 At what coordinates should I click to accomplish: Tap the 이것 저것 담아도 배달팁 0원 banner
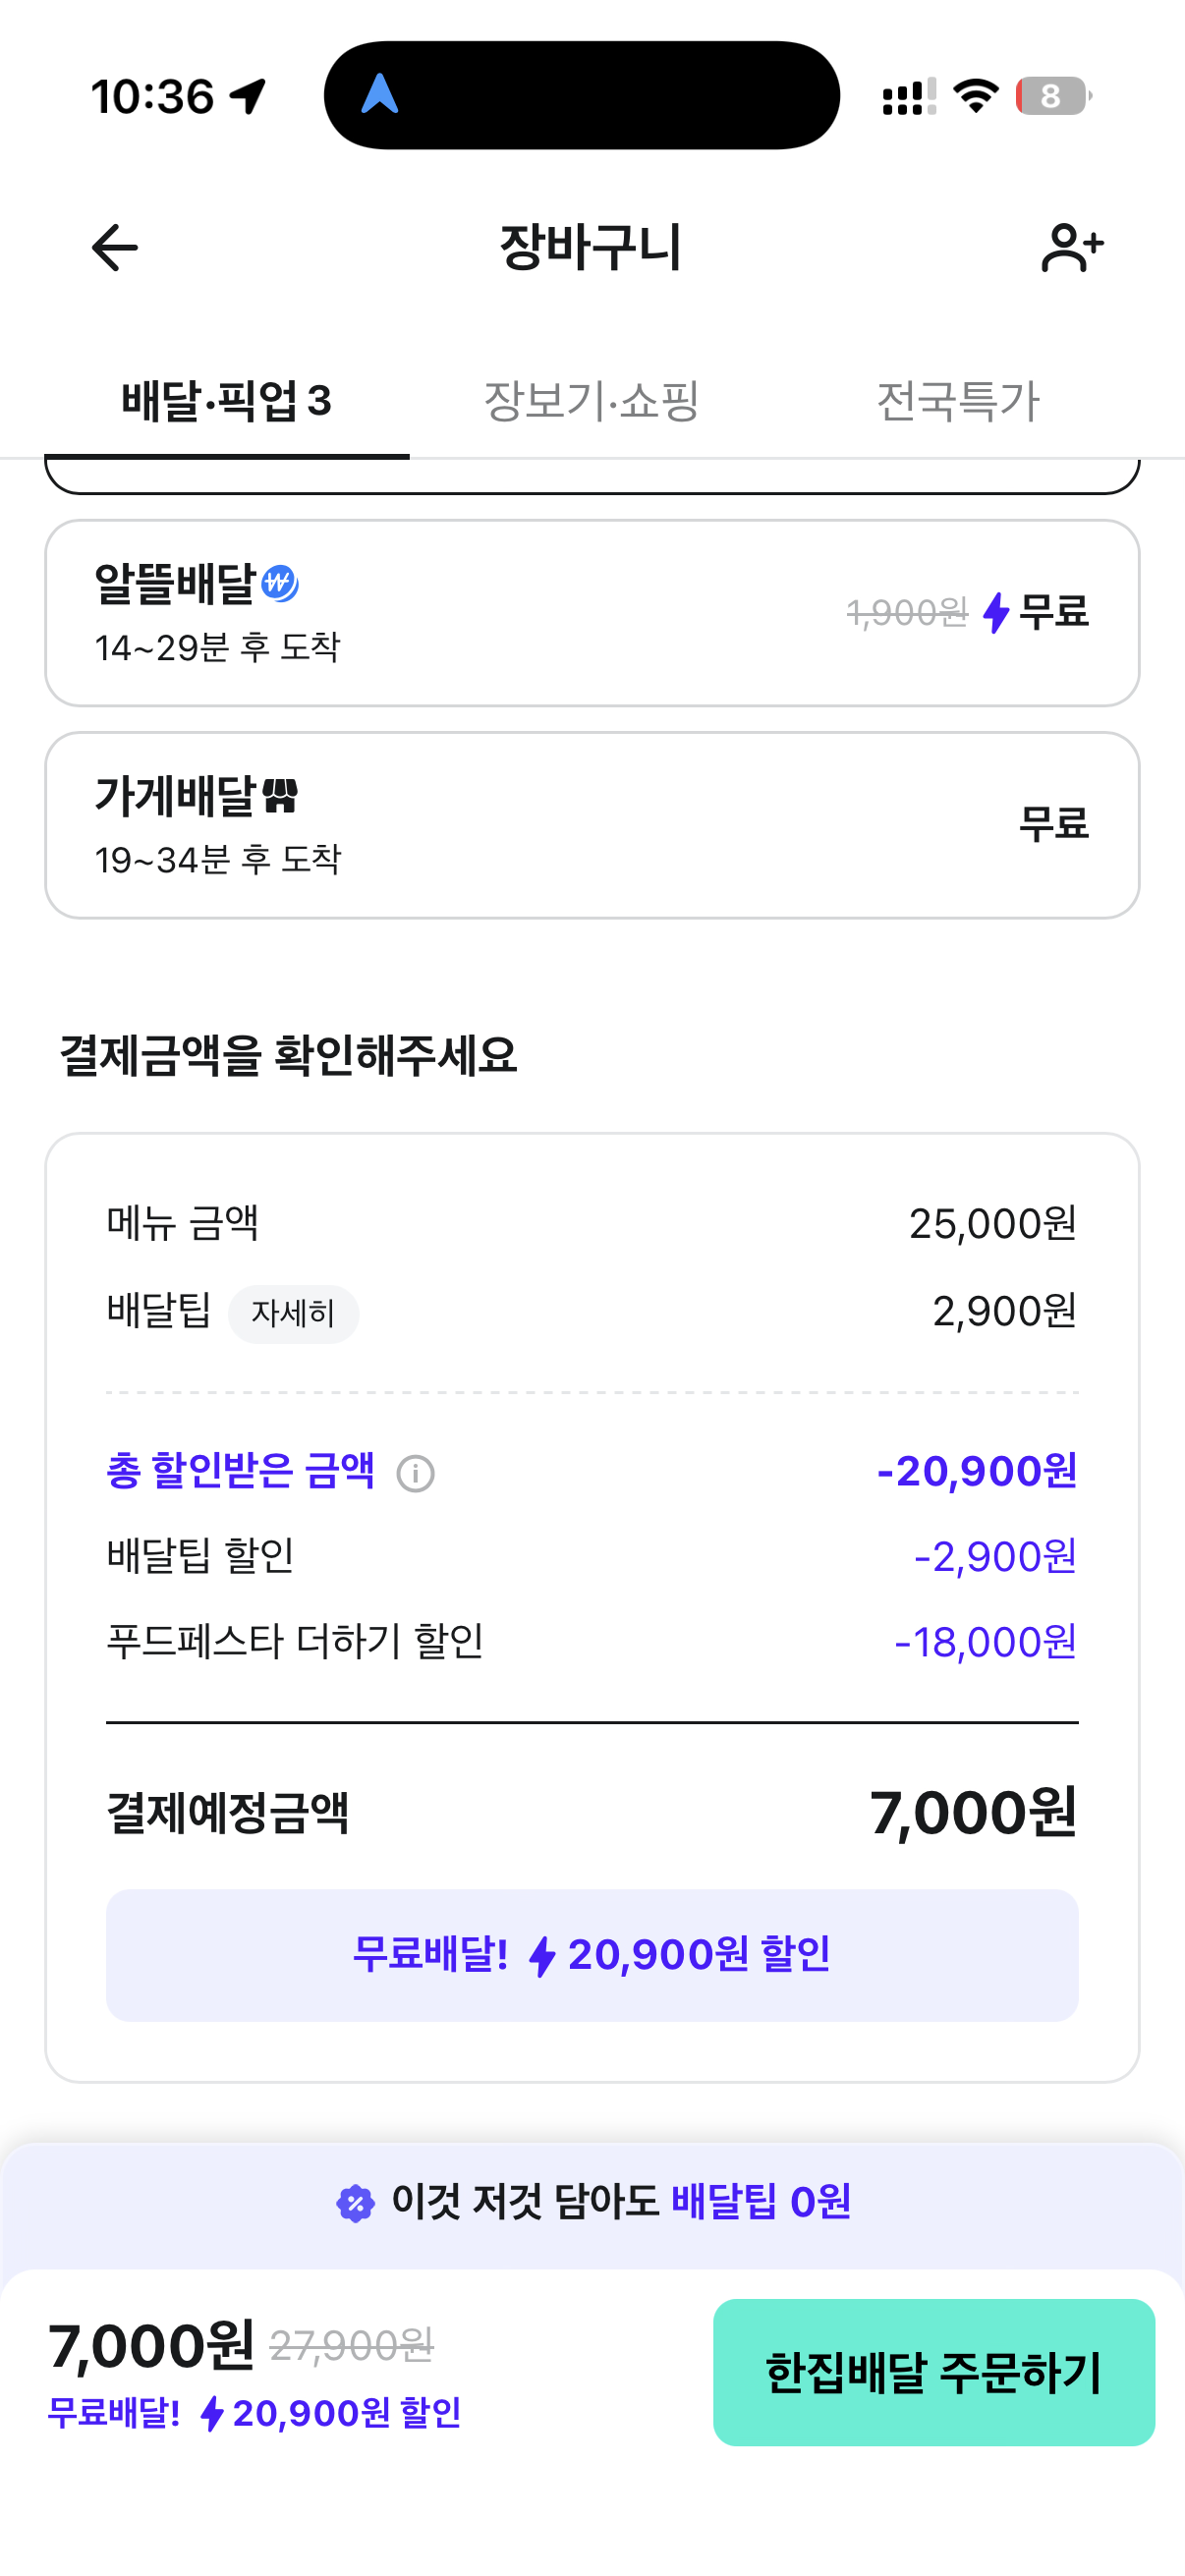tap(592, 2202)
